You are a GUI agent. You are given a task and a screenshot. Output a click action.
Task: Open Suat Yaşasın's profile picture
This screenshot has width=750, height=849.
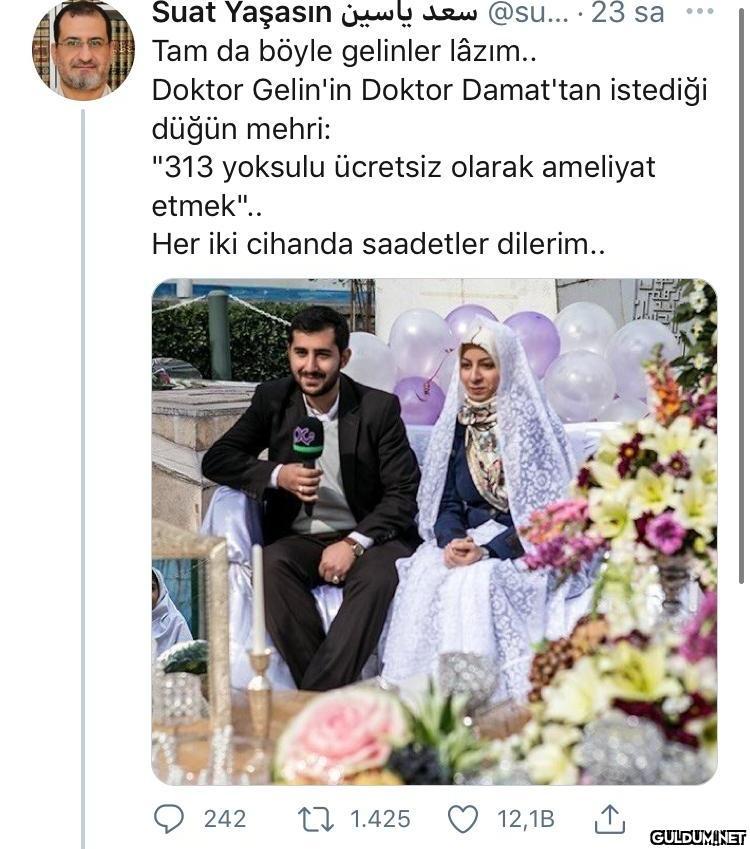(84, 50)
